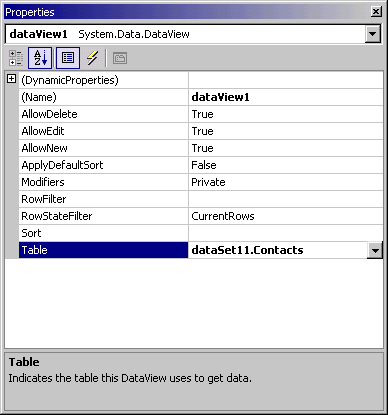Switch to Categorized view icon
The image size is (388, 415).
(15, 58)
